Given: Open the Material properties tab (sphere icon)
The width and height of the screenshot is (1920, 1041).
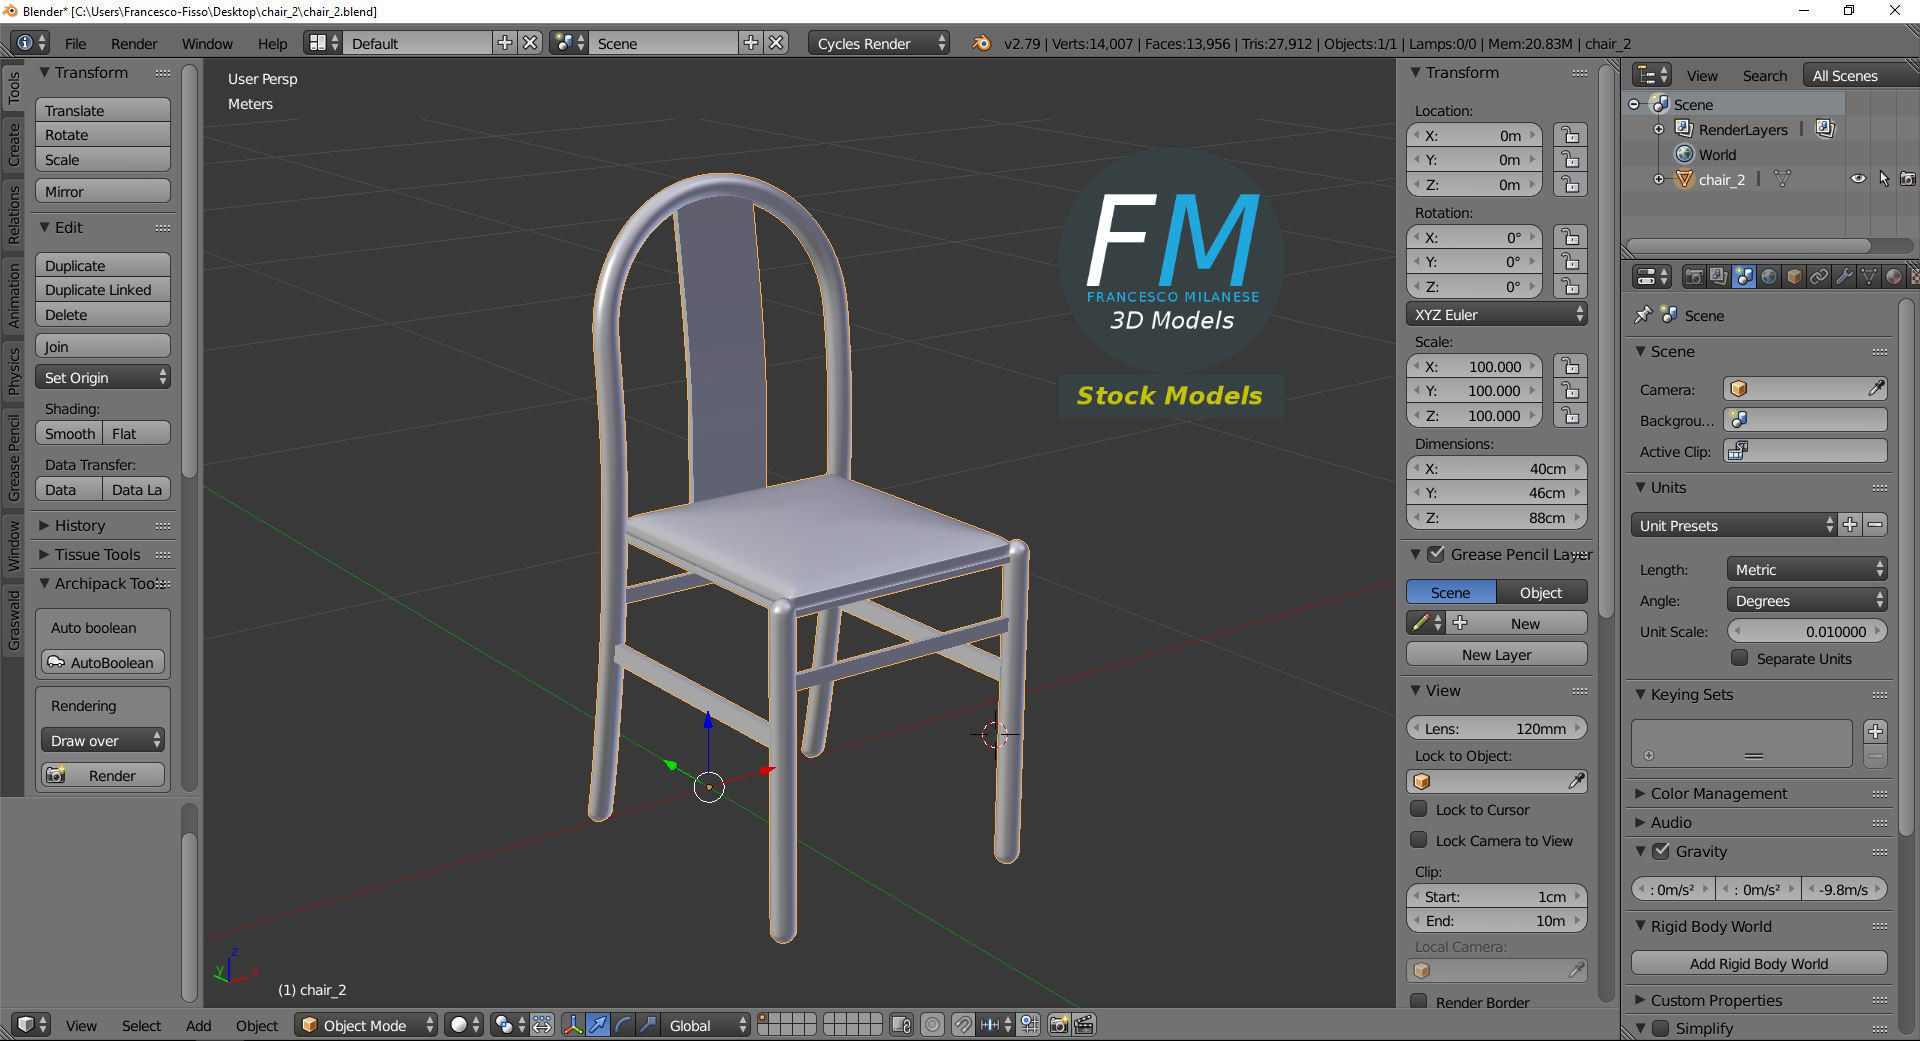Looking at the screenshot, I should (x=1894, y=277).
